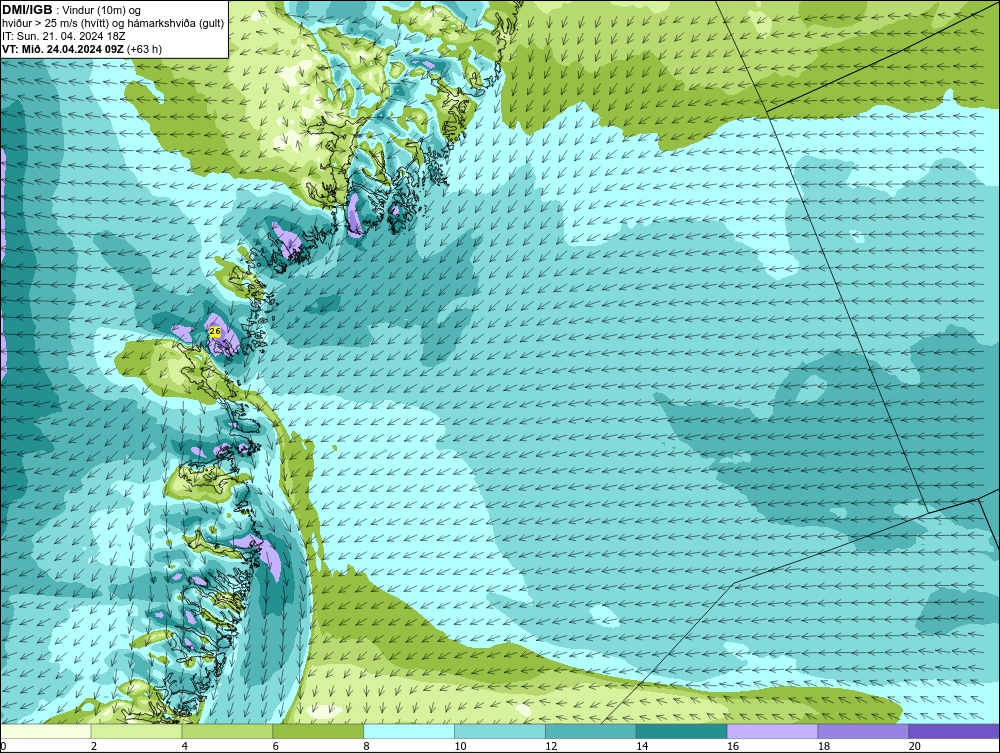Click the 2–4 m/s legend color swatch
The width and height of the screenshot is (1000, 753).
coord(136,731)
